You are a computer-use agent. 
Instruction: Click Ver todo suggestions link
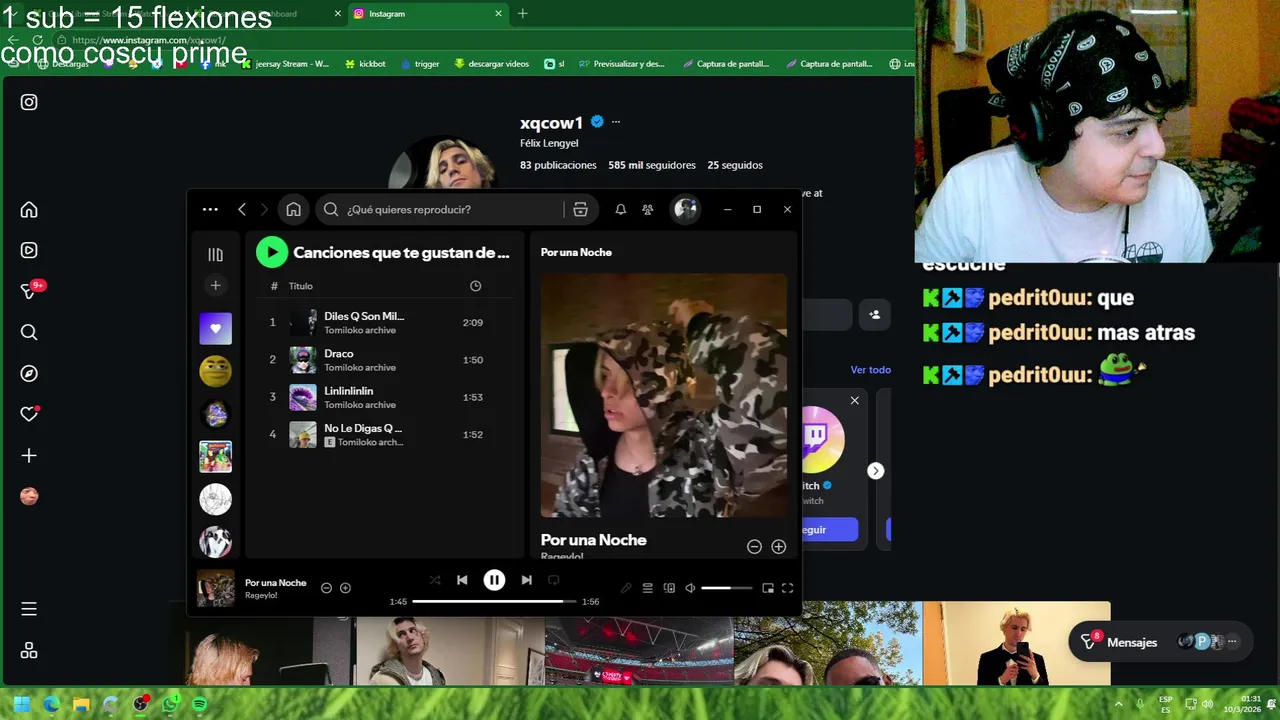point(870,369)
